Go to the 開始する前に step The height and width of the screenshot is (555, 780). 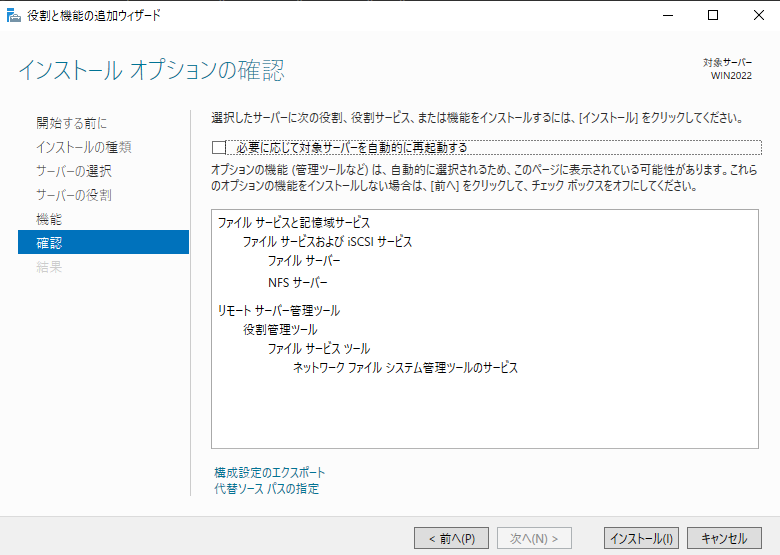pyautogui.click(x=71, y=123)
